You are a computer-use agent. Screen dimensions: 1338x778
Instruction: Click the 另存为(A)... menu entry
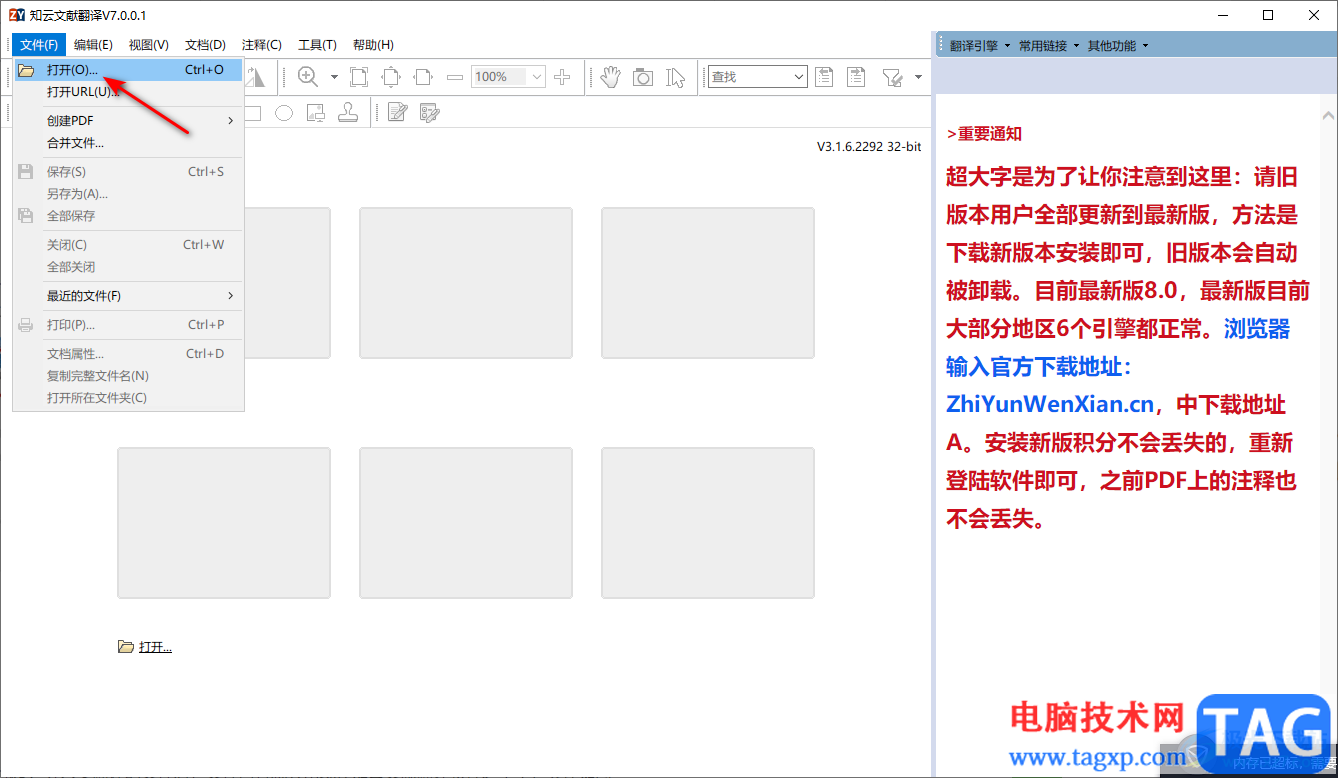pos(128,194)
